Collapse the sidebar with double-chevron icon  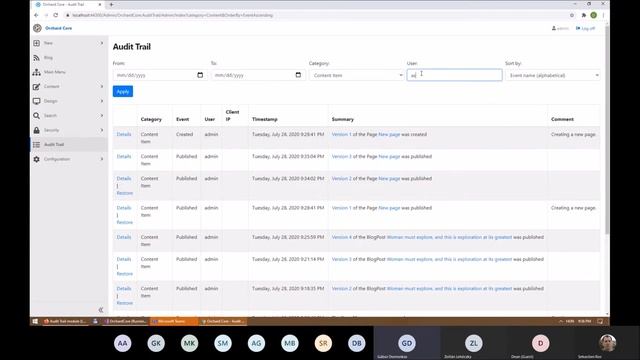click(x=101, y=310)
